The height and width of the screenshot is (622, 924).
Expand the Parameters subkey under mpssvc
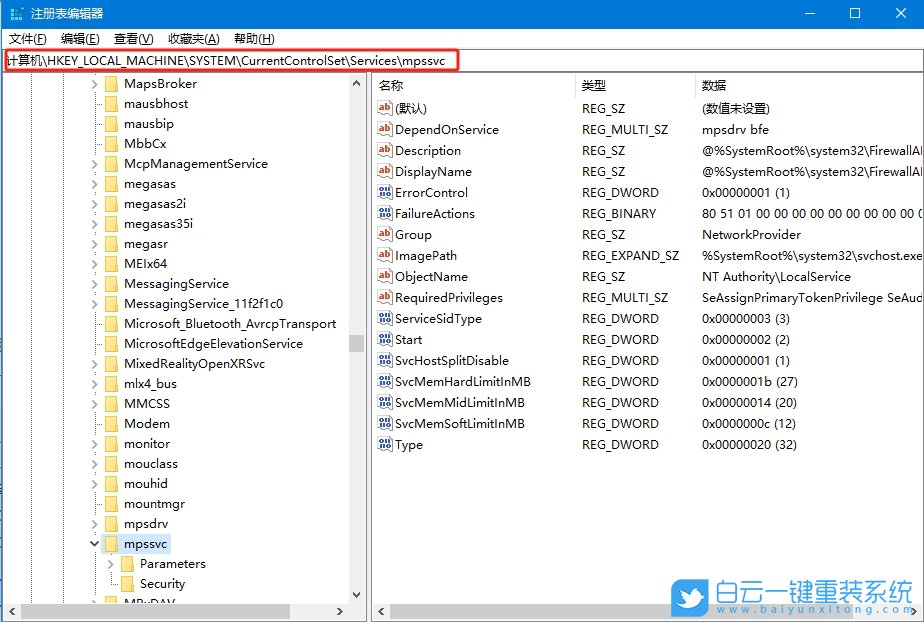click(113, 563)
